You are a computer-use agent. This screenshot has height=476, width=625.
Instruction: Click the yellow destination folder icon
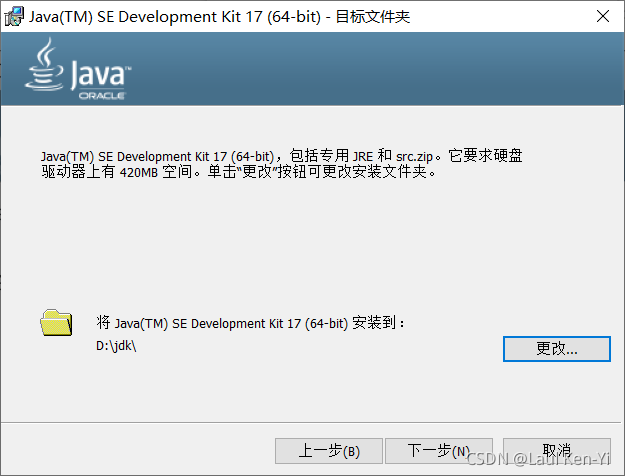point(56,323)
